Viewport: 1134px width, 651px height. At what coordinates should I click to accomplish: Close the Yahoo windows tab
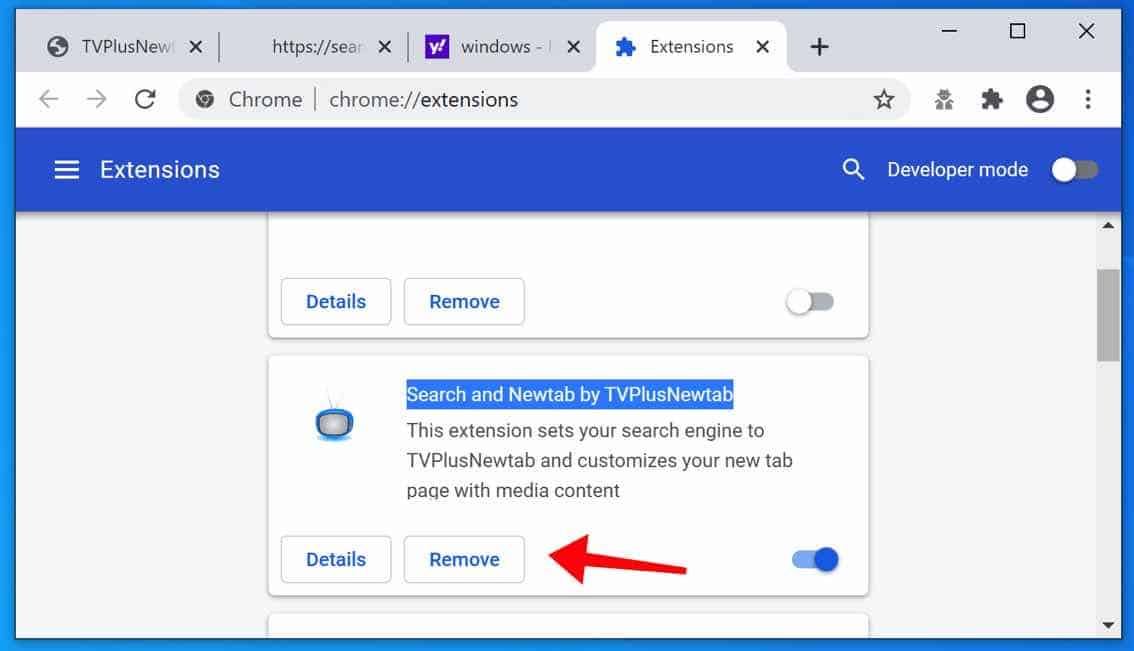pyautogui.click(x=574, y=47)
